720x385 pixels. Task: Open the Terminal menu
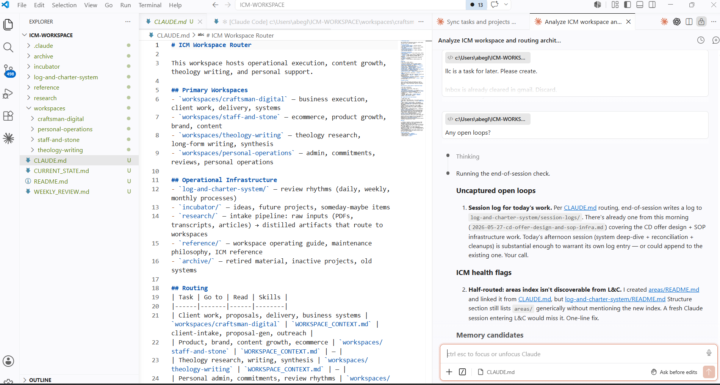tap(150, 5)
